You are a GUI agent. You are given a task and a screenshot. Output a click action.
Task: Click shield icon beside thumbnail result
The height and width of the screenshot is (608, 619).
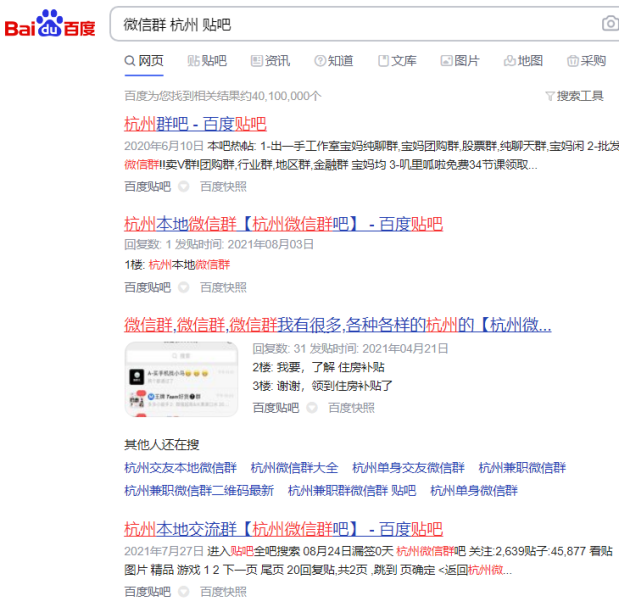[312, 408]
